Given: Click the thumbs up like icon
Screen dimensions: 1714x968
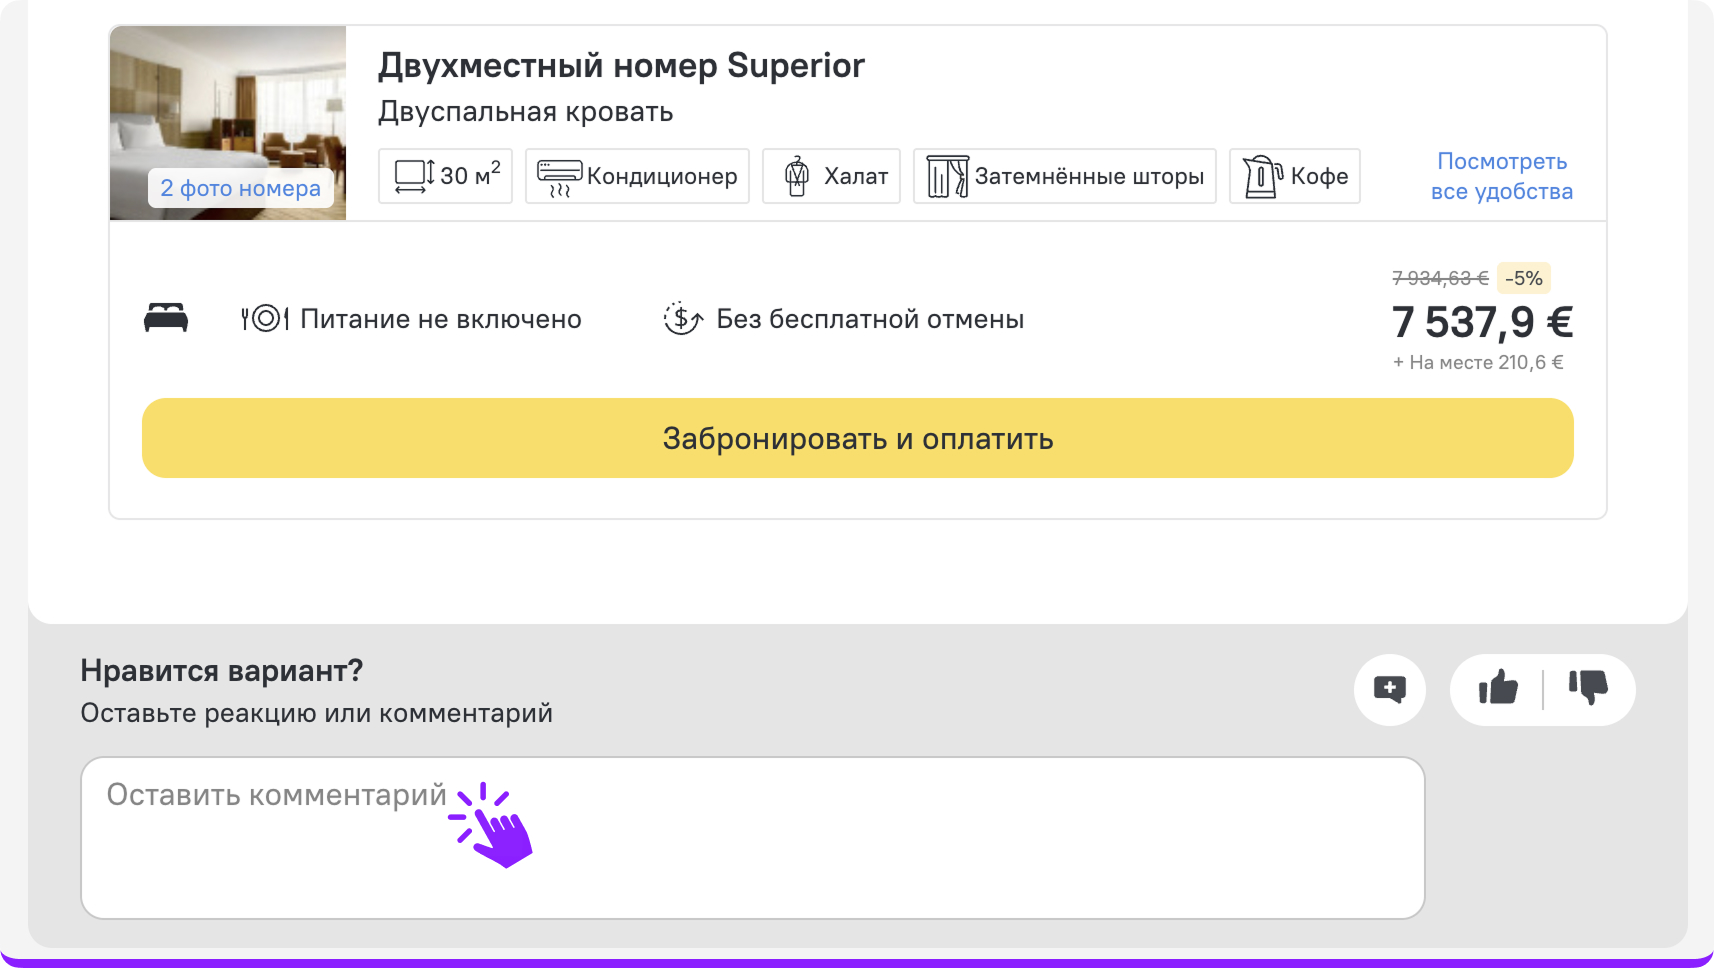Looking at the screenshot, I should click(x=1498, y=689).
